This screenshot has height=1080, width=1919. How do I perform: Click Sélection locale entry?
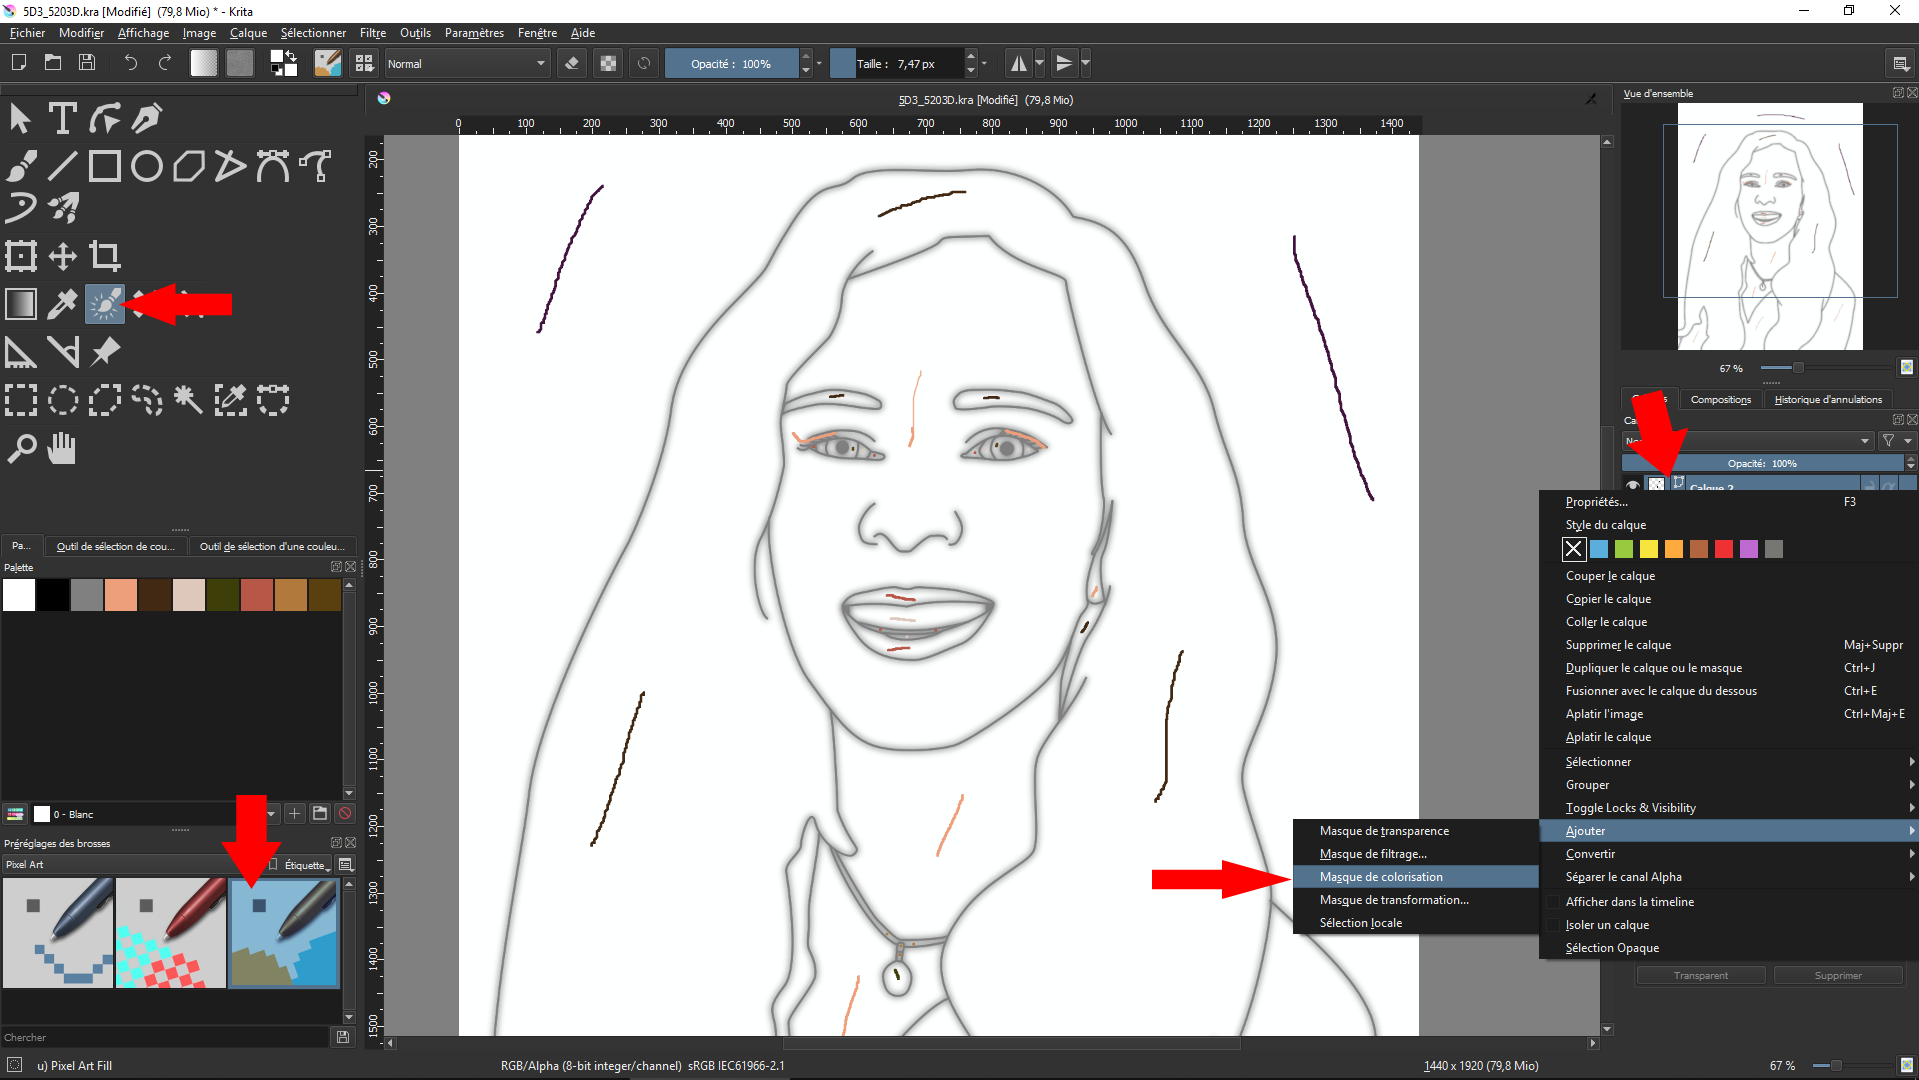[x=1416, y=923]
